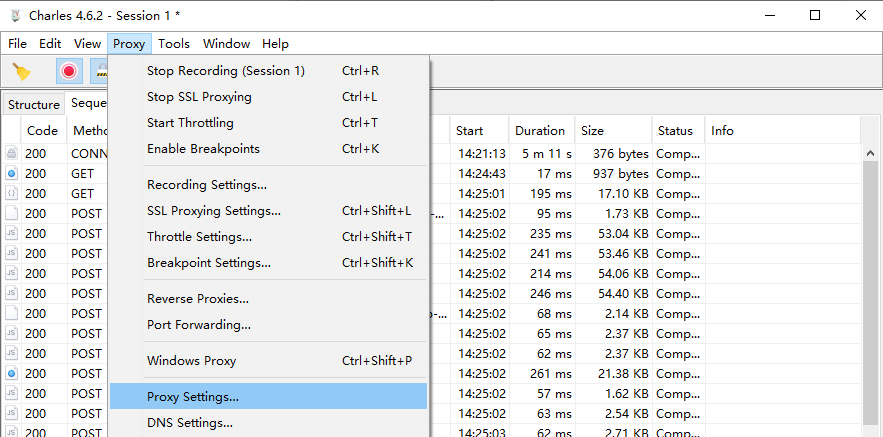Image resolution: width=883 pixels, height=437 pixels.
Task: Select the 261 ms duration cell
Action: click(x=542, y=373)
